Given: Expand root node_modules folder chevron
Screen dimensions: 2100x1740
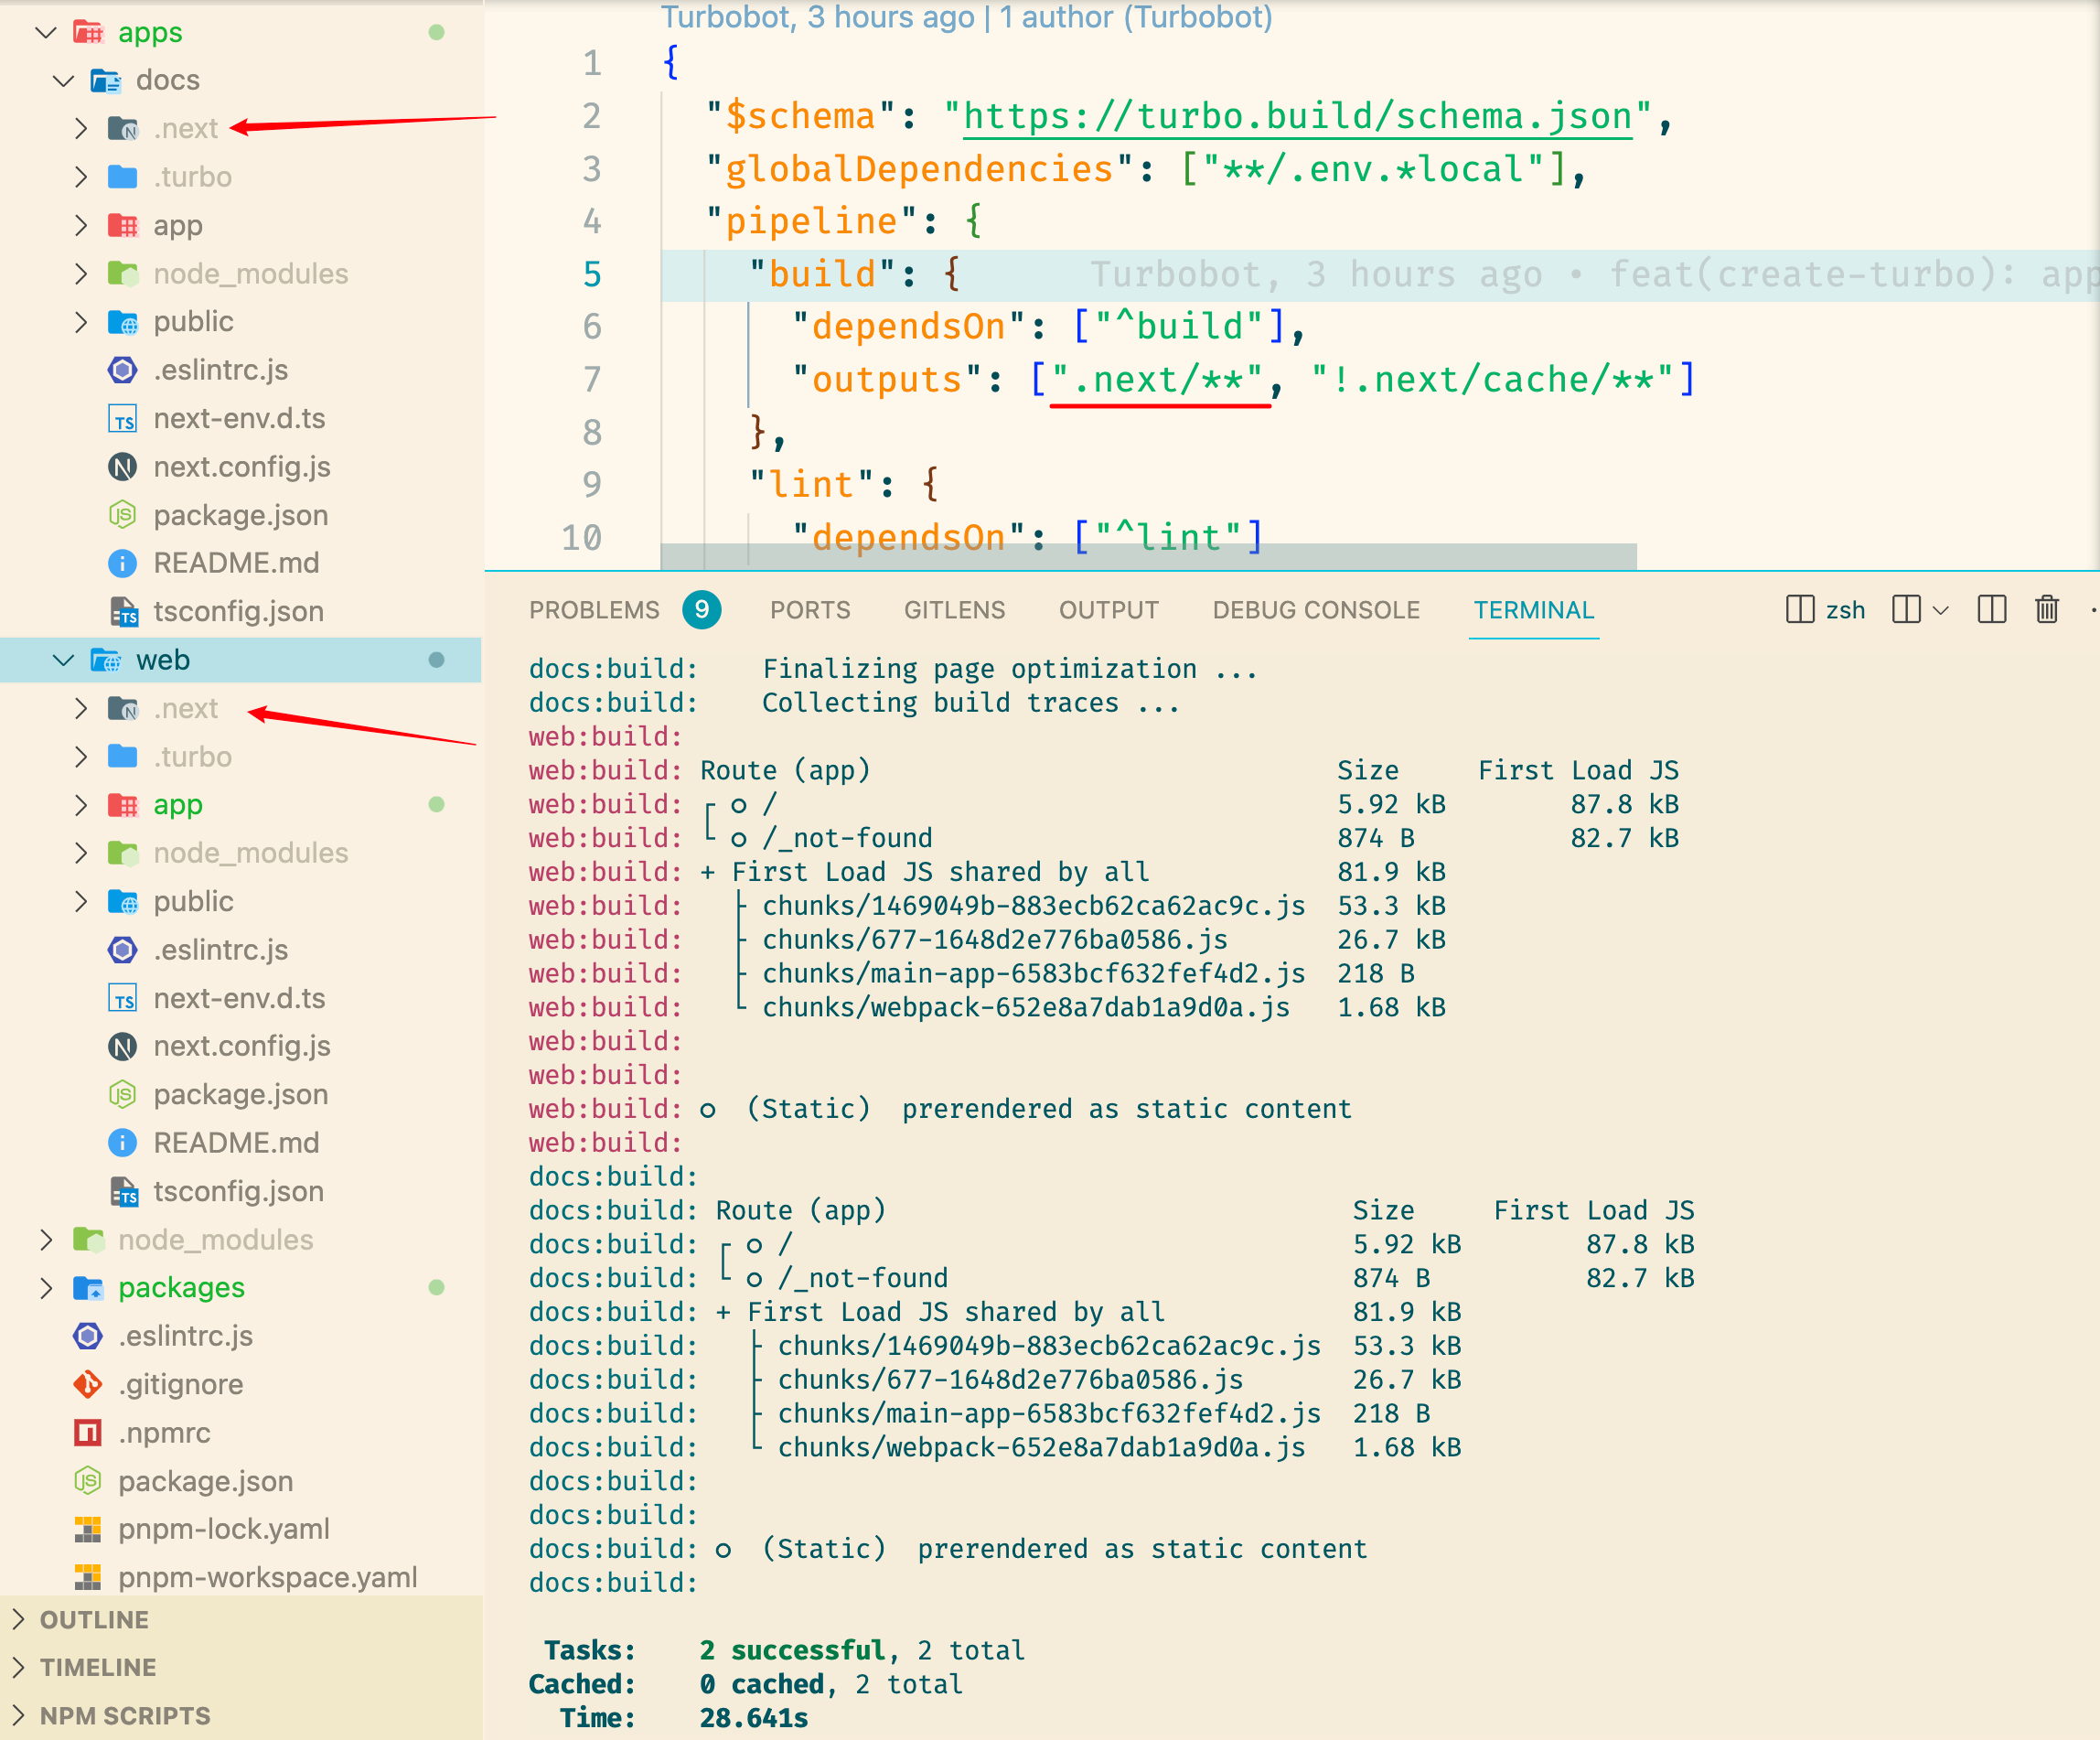Looking at the screenshot, I should point(46,1239).
